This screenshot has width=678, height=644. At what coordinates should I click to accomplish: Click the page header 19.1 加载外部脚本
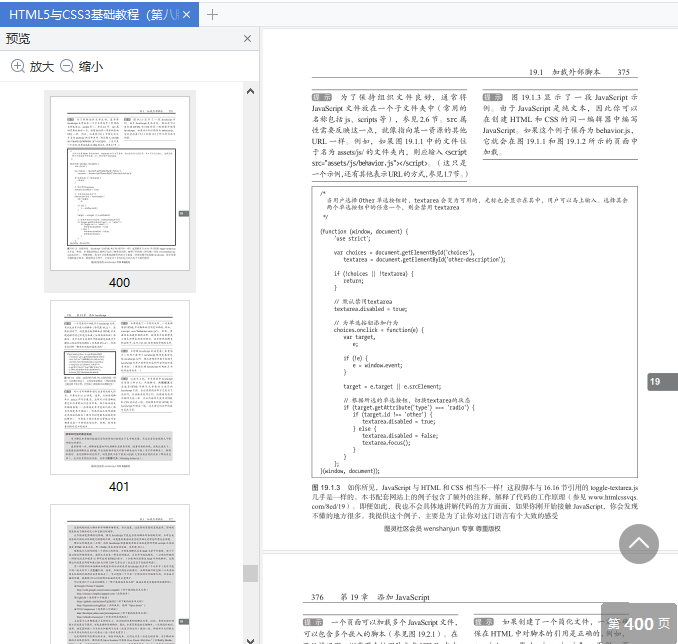point(564,72)
